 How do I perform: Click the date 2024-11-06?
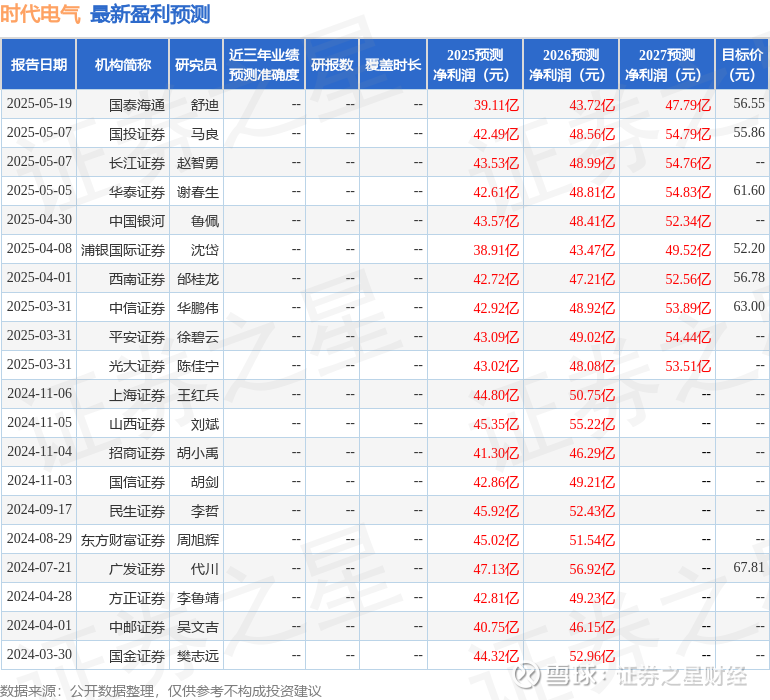(x=39, y=393)
